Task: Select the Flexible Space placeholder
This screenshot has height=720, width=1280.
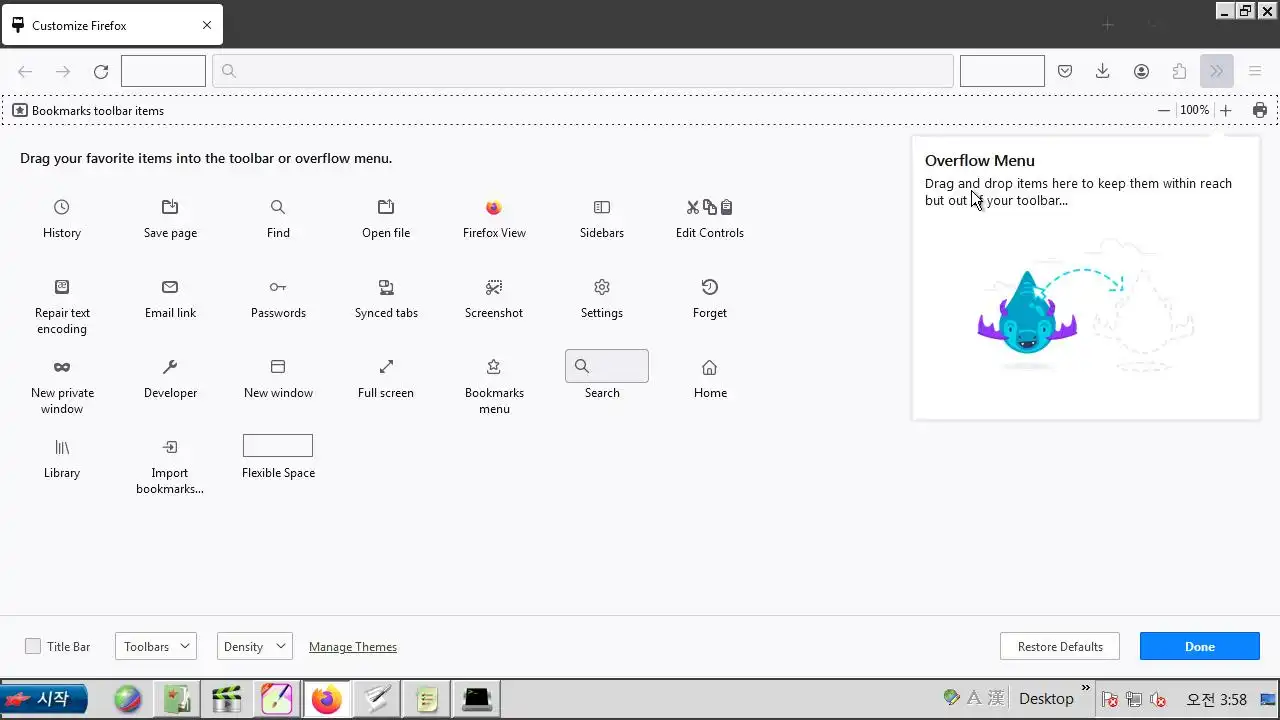Action: click(x=278, y=446)
